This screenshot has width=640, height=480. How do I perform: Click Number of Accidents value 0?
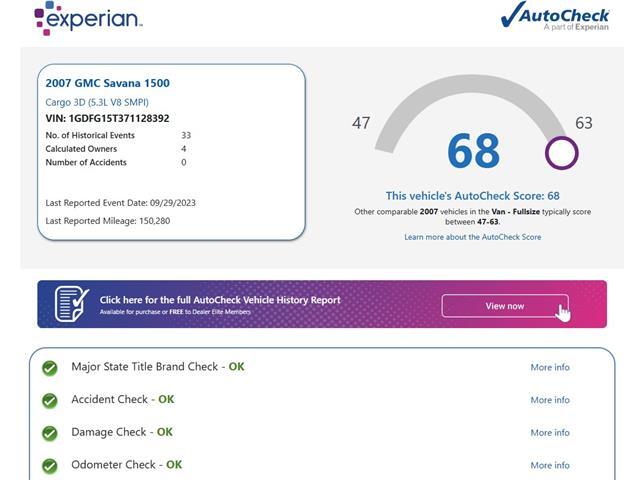tap(184, 162)
